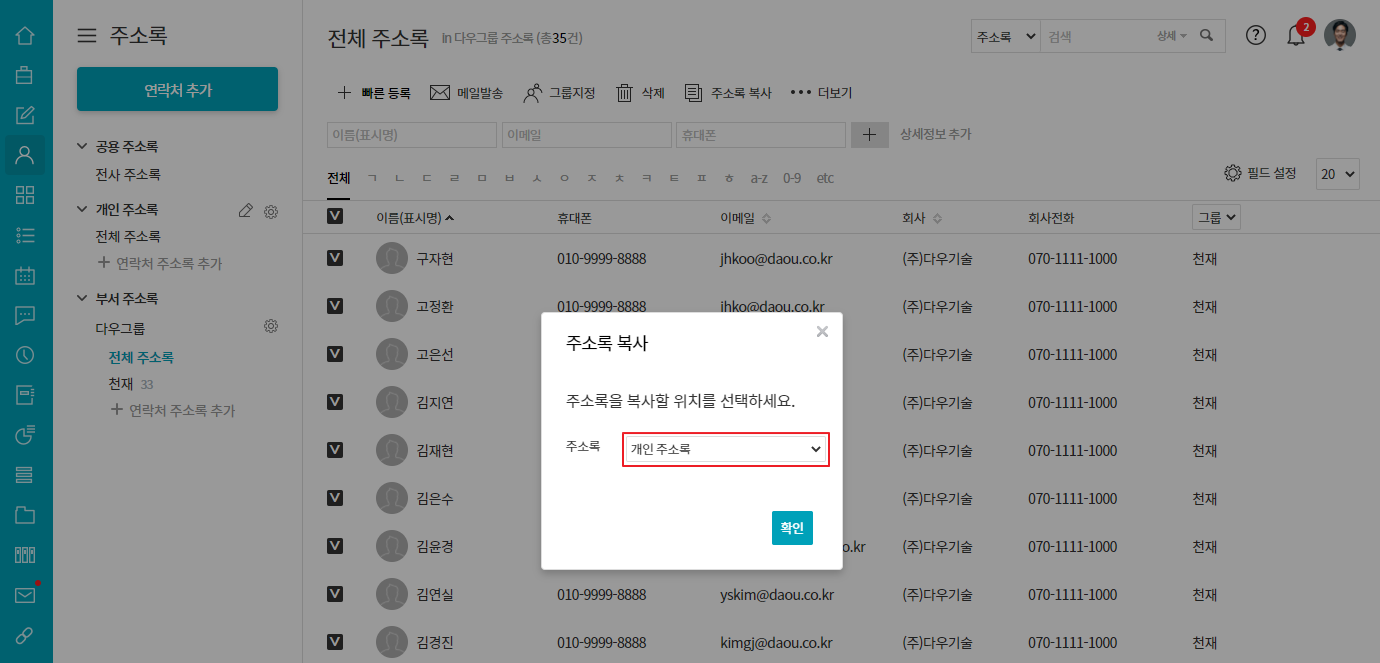Click the notification bell icon
Screen dimensions: 1380x663
pyautogui.click(x=1296, y=36)
